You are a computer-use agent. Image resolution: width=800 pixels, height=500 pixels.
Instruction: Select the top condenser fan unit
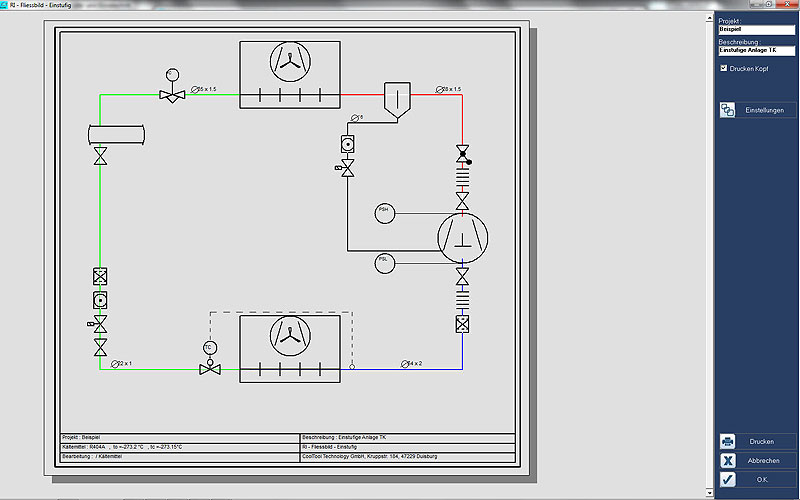[x=290, y=73]
